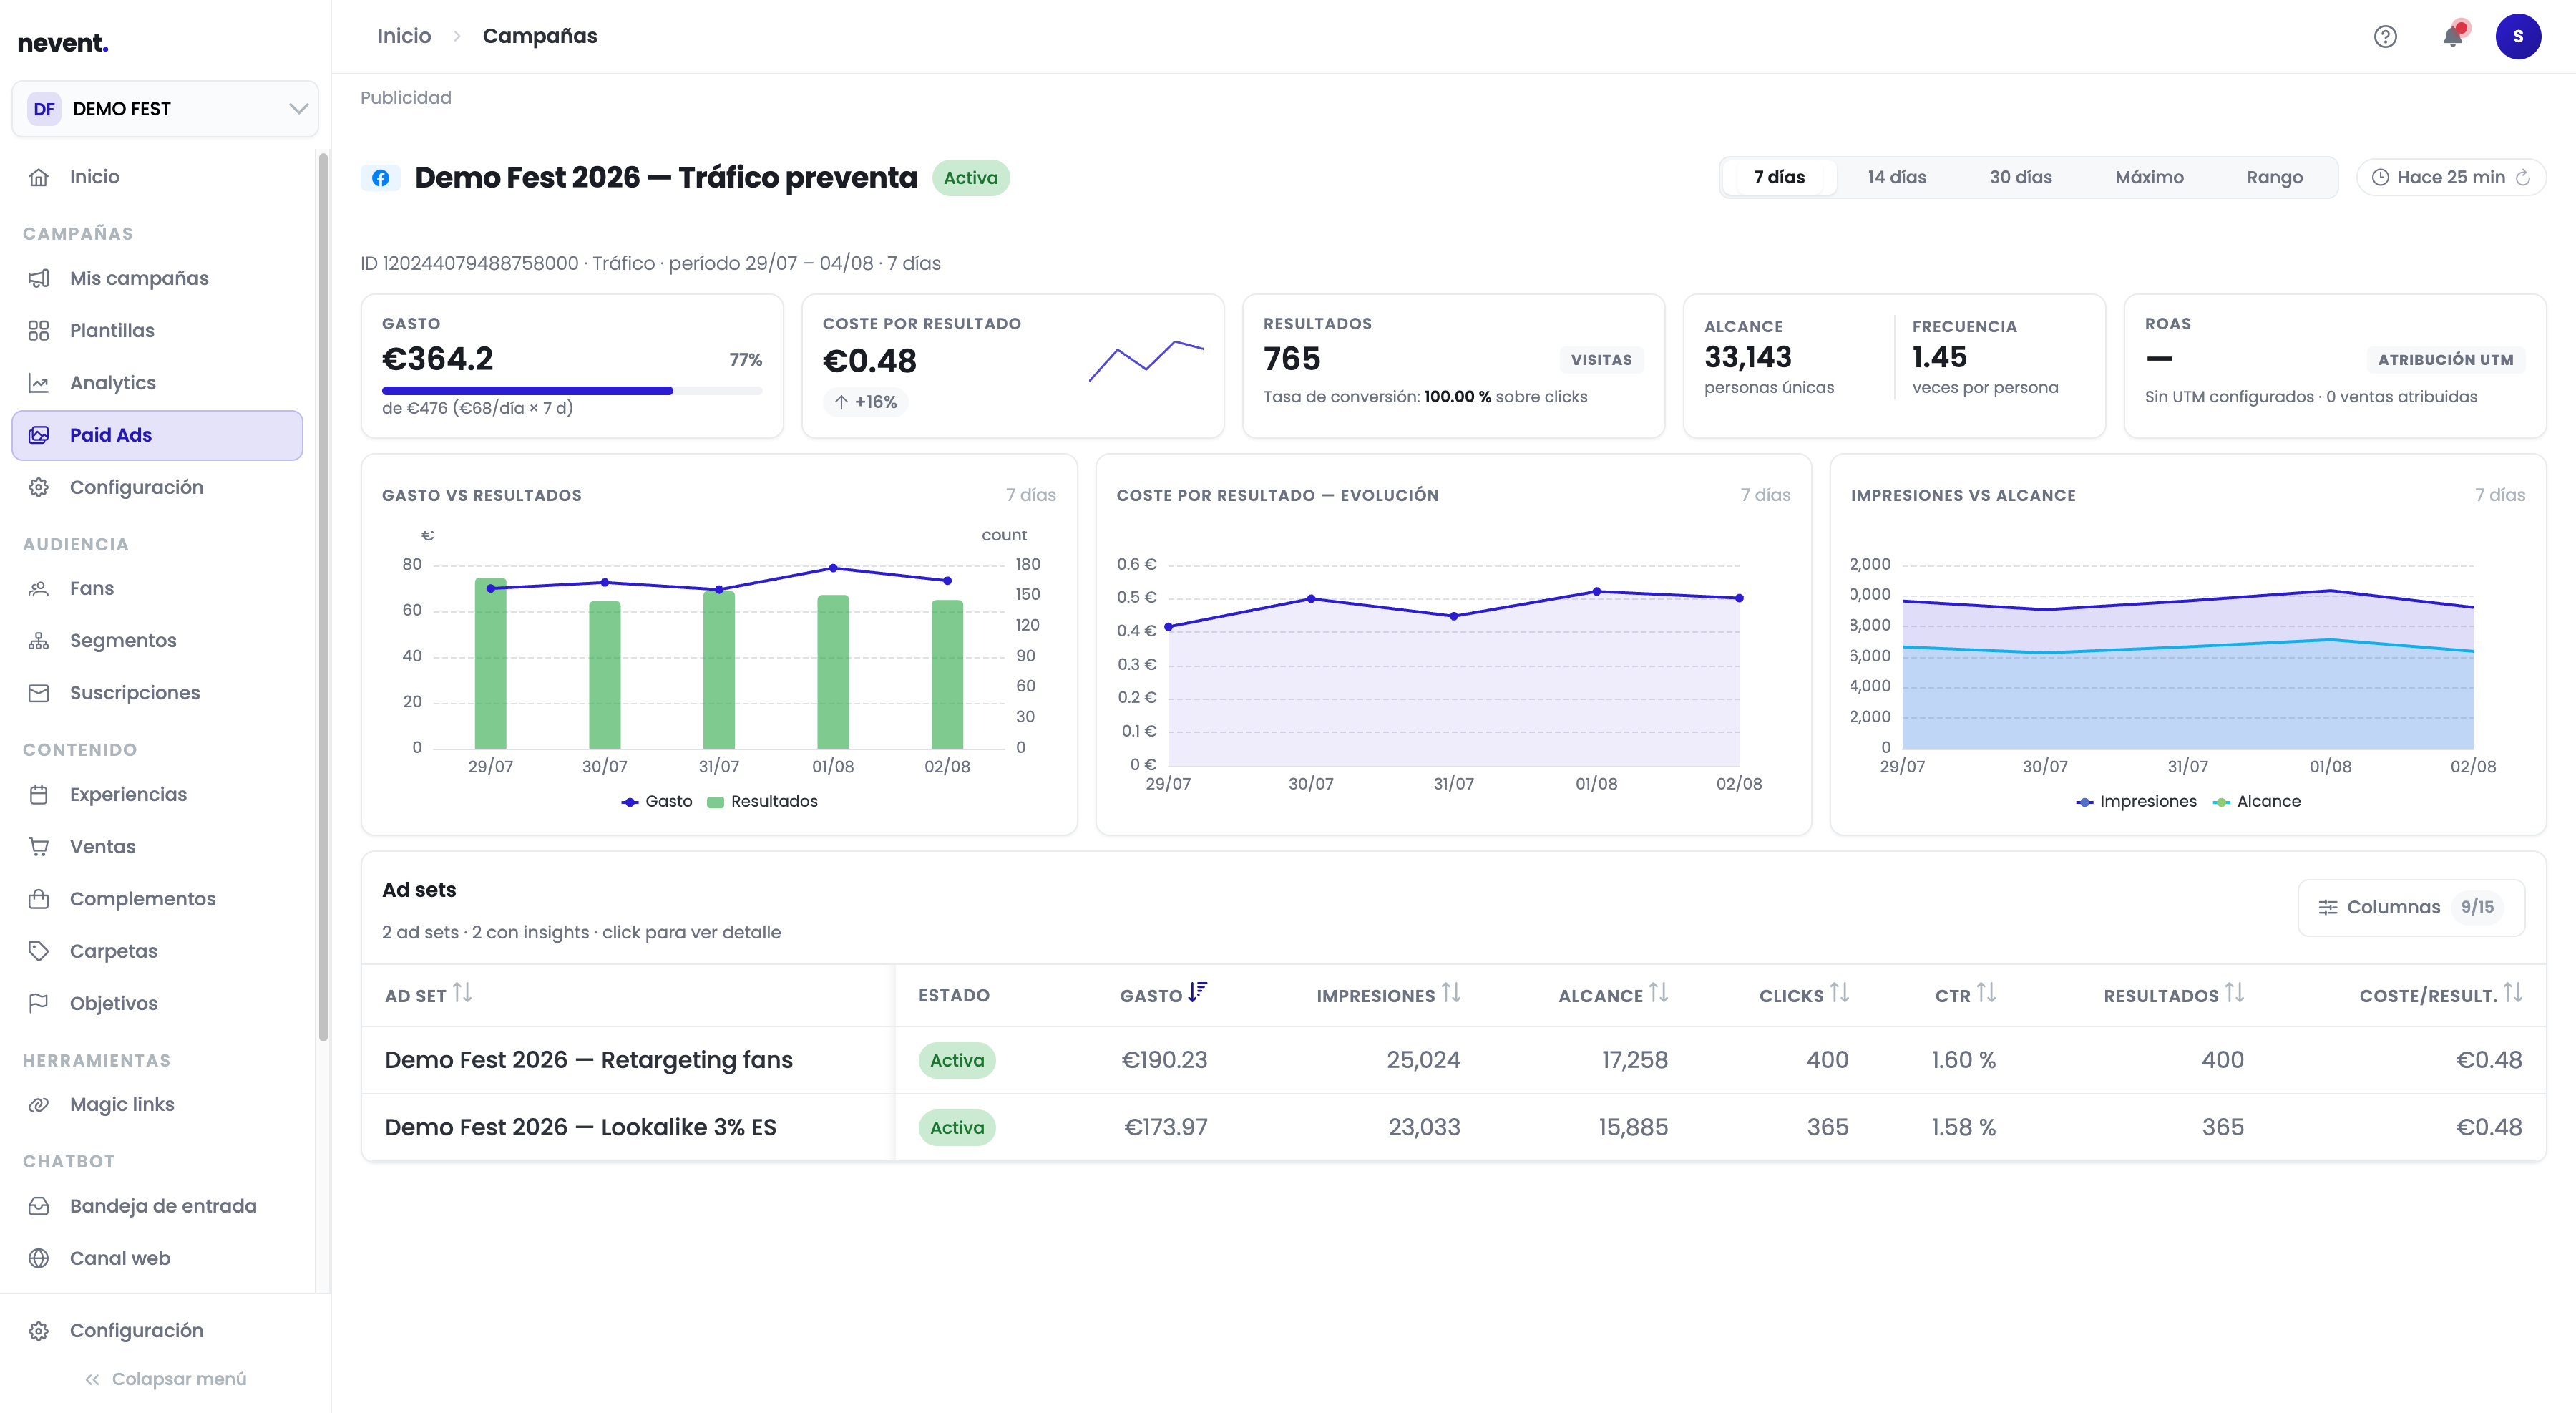Select the 7 días time range
The height and width of the screenshot is (1413, 2576).
[1779, 178]
